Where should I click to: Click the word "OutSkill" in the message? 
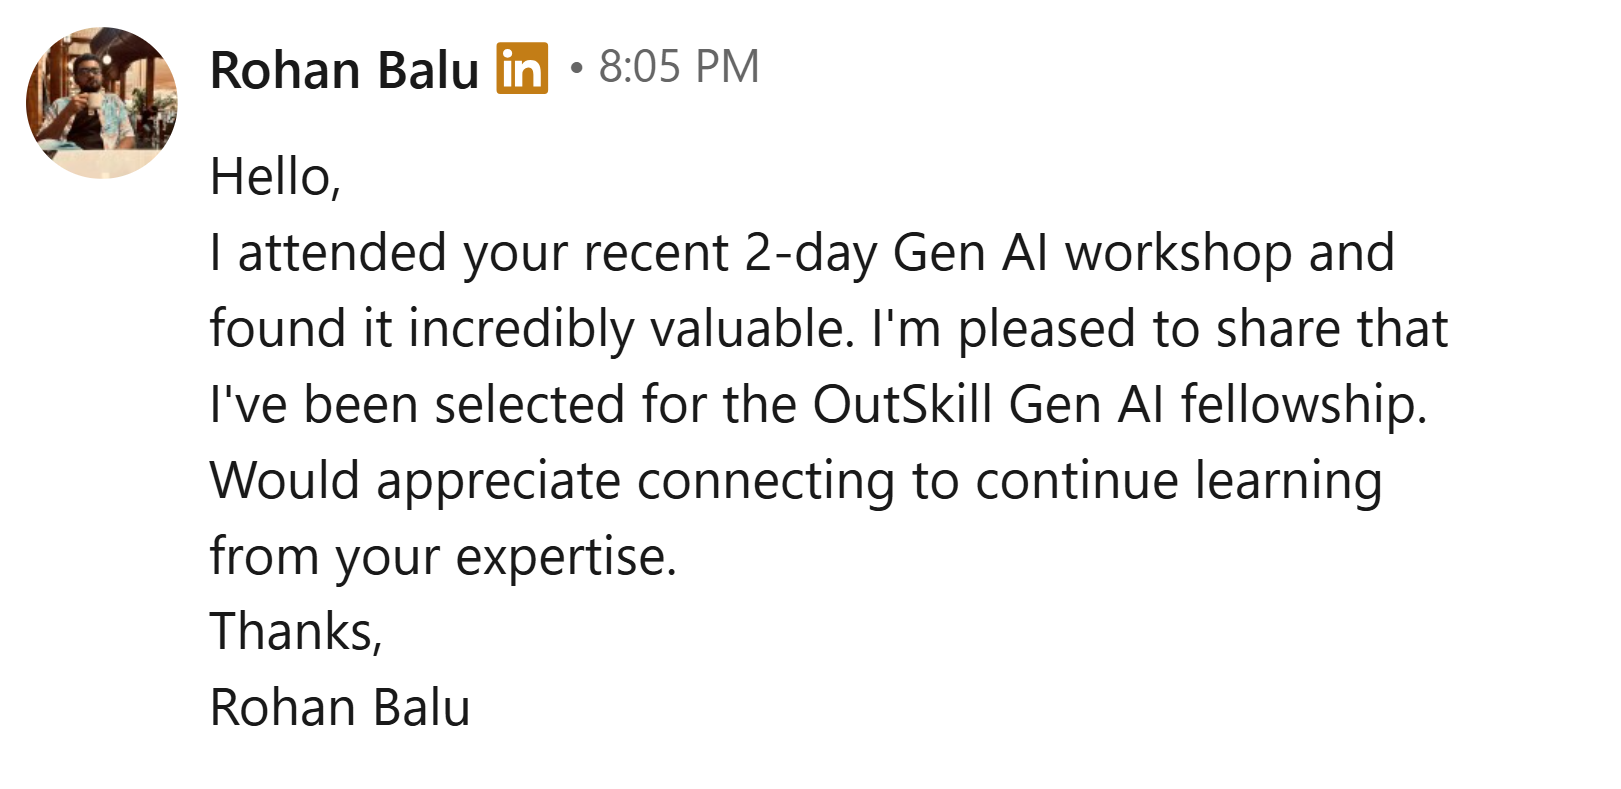(x=902, y=405)
